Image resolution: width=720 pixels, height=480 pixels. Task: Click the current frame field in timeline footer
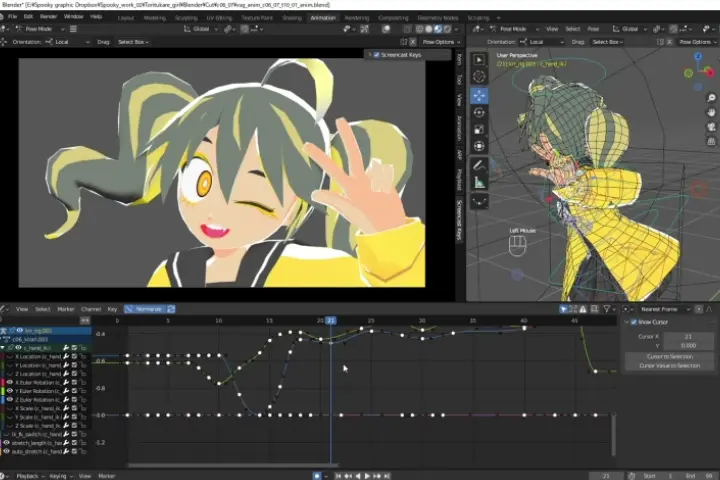(x=606, y=476)
